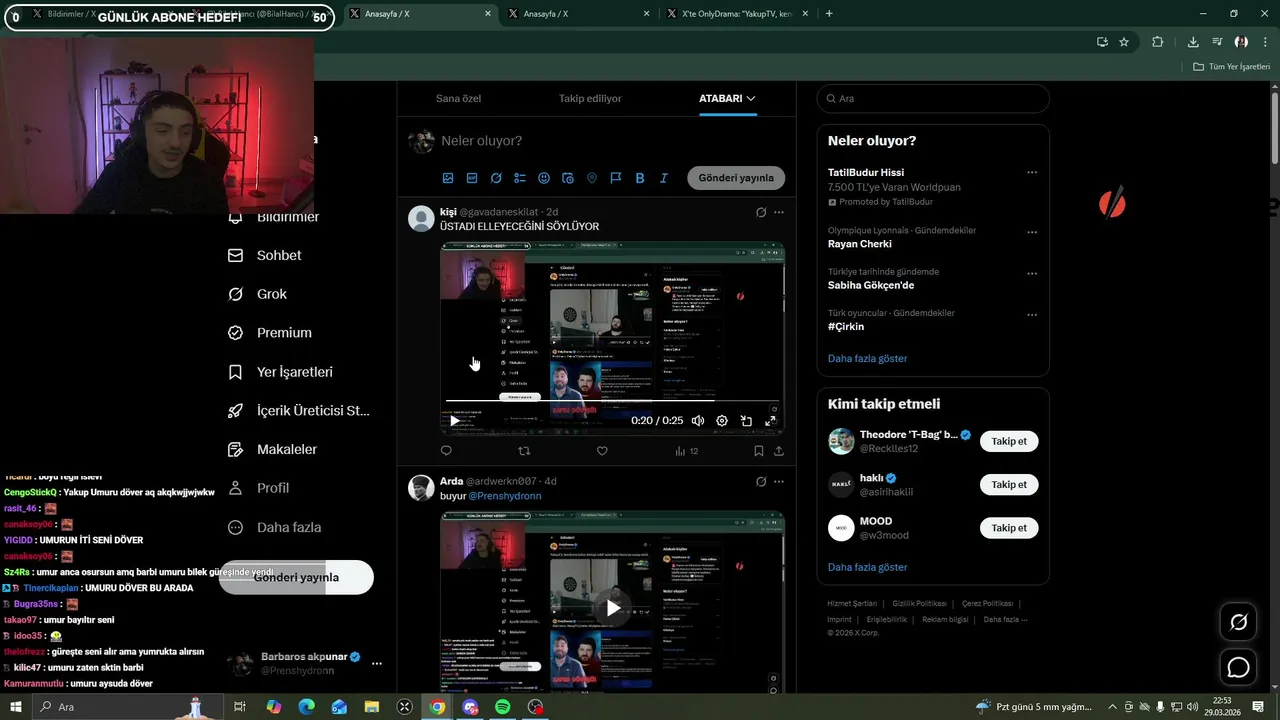The width and height of the screenshot is (1280, 720).
Task: Bookmark this page with star icon
Action: point(1124,42)
